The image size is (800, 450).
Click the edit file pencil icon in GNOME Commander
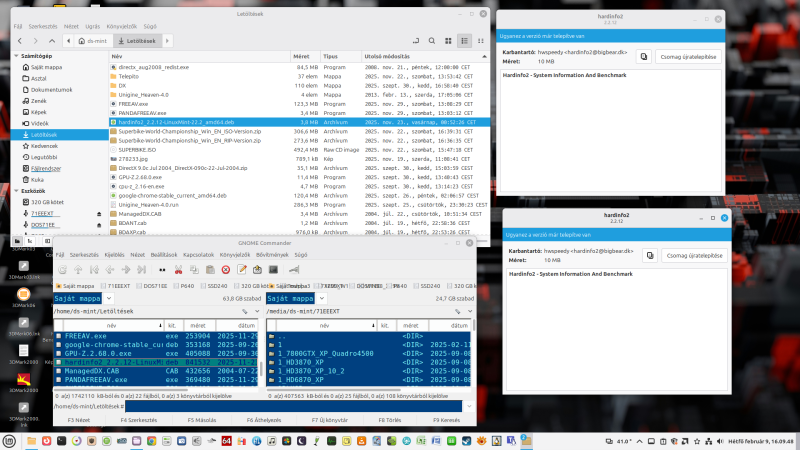click(242, 269)
